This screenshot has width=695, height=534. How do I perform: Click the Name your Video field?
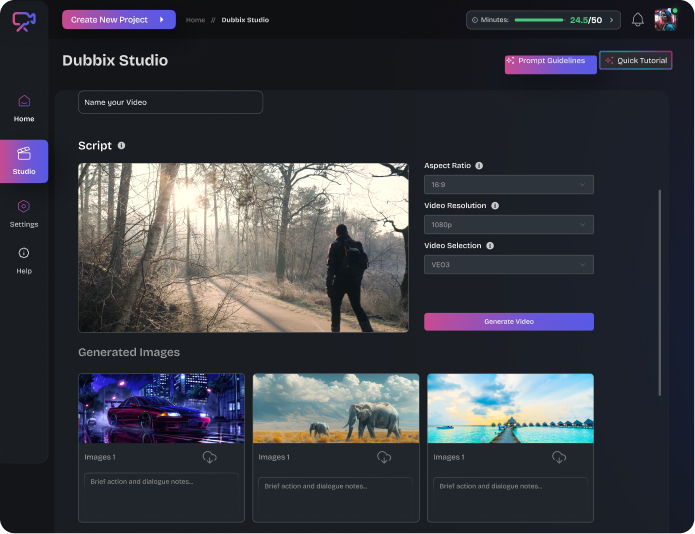[x=170, y=102]
